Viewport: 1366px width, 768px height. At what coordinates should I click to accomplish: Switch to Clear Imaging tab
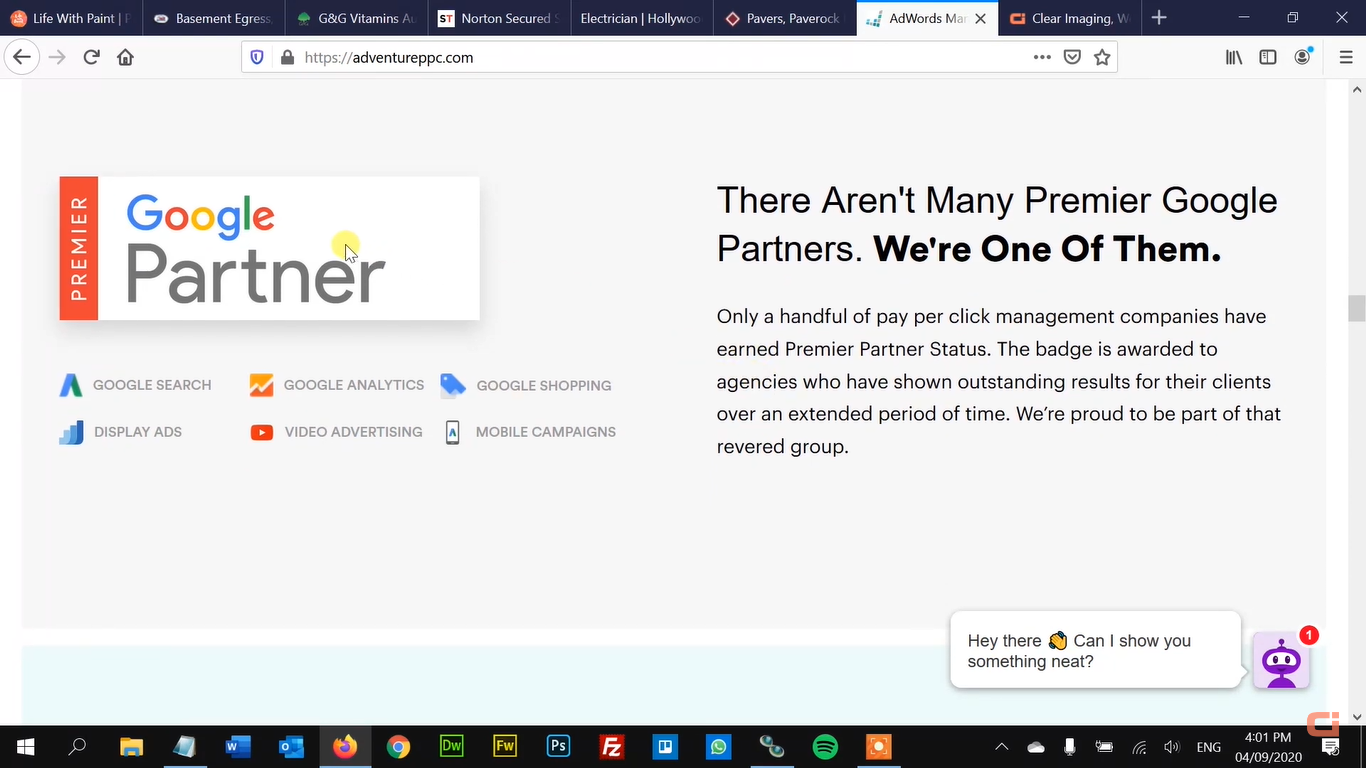[x=1070, y=18]
